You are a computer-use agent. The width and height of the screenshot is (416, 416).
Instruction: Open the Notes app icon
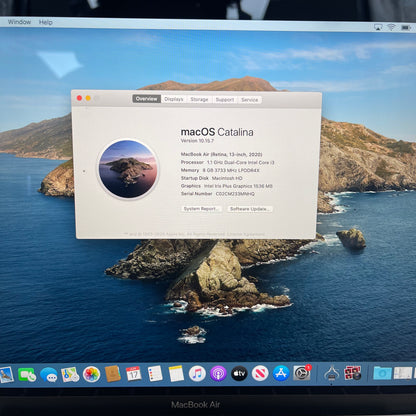click(x=176, y=373)
